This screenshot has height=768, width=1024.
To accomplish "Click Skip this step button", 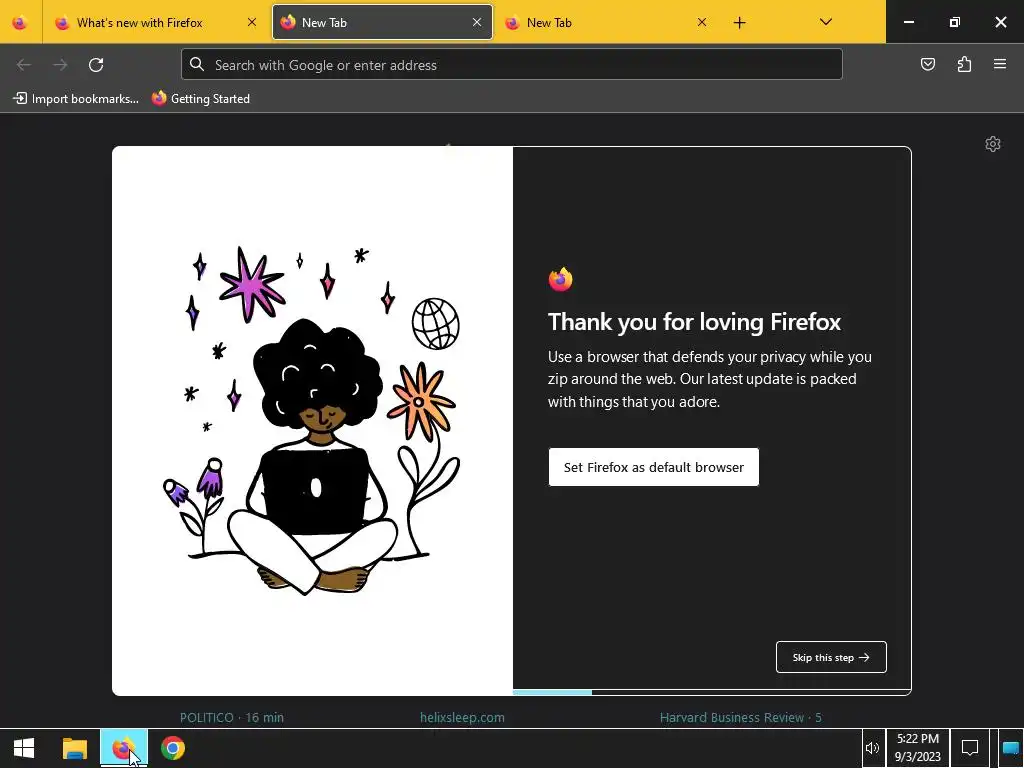I will click(831, 657).
